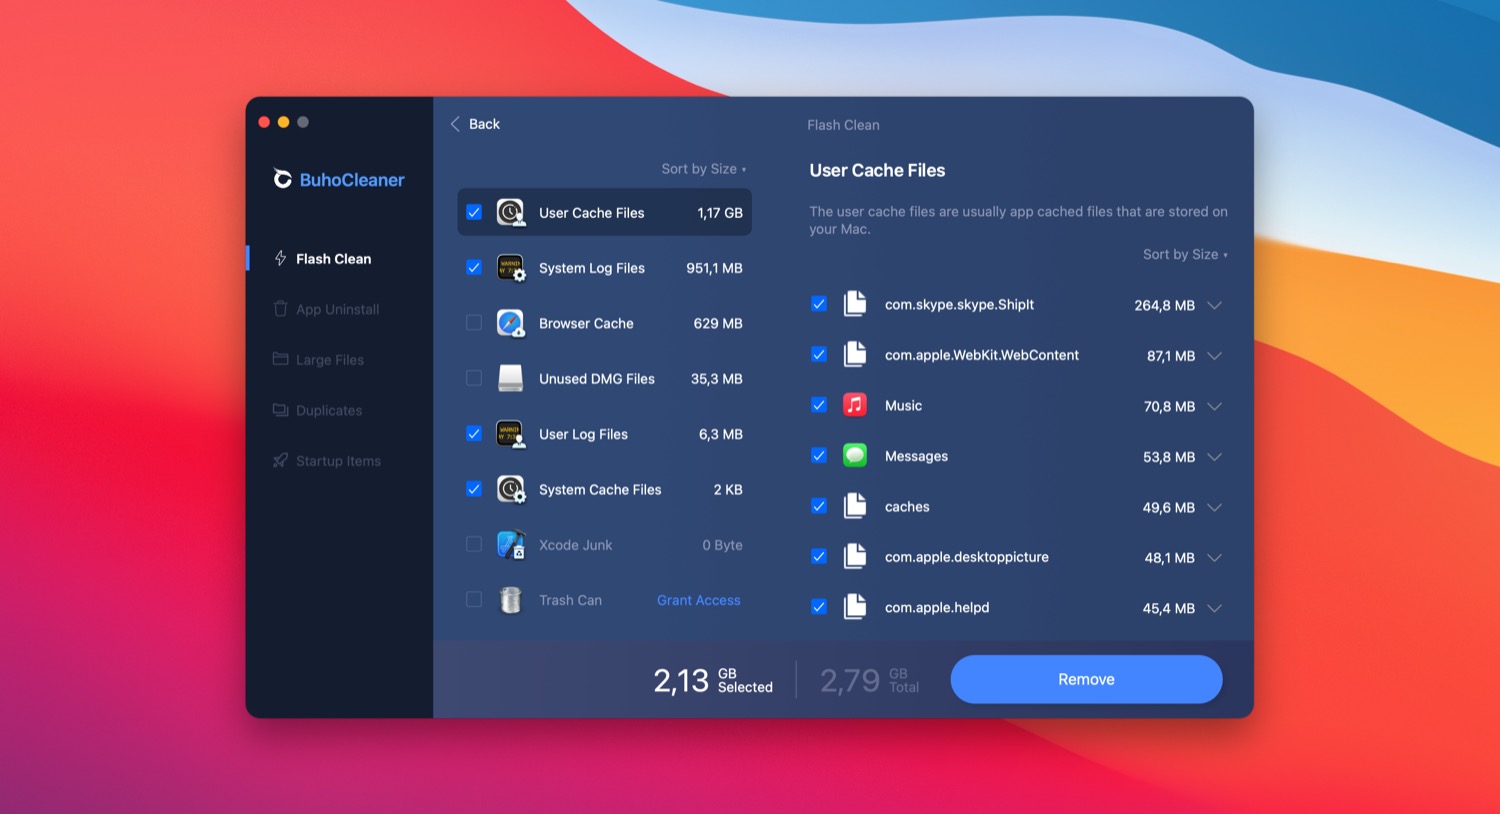Open the Startup Items section

[x=339, y=461]
